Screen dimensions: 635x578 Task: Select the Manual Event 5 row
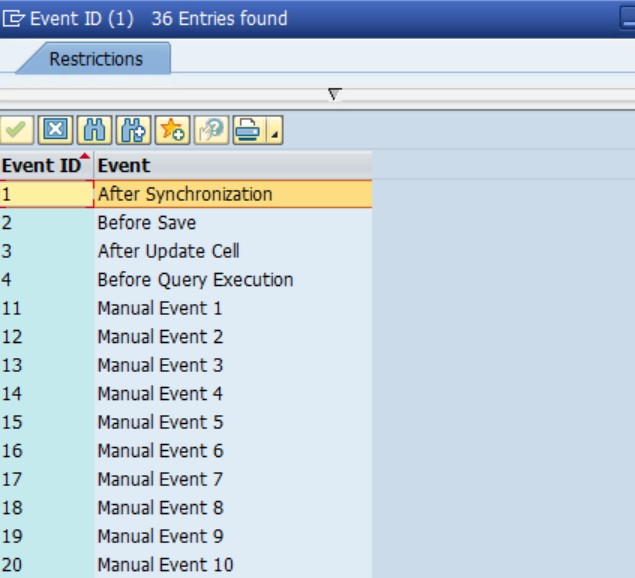tap(160, 422)
